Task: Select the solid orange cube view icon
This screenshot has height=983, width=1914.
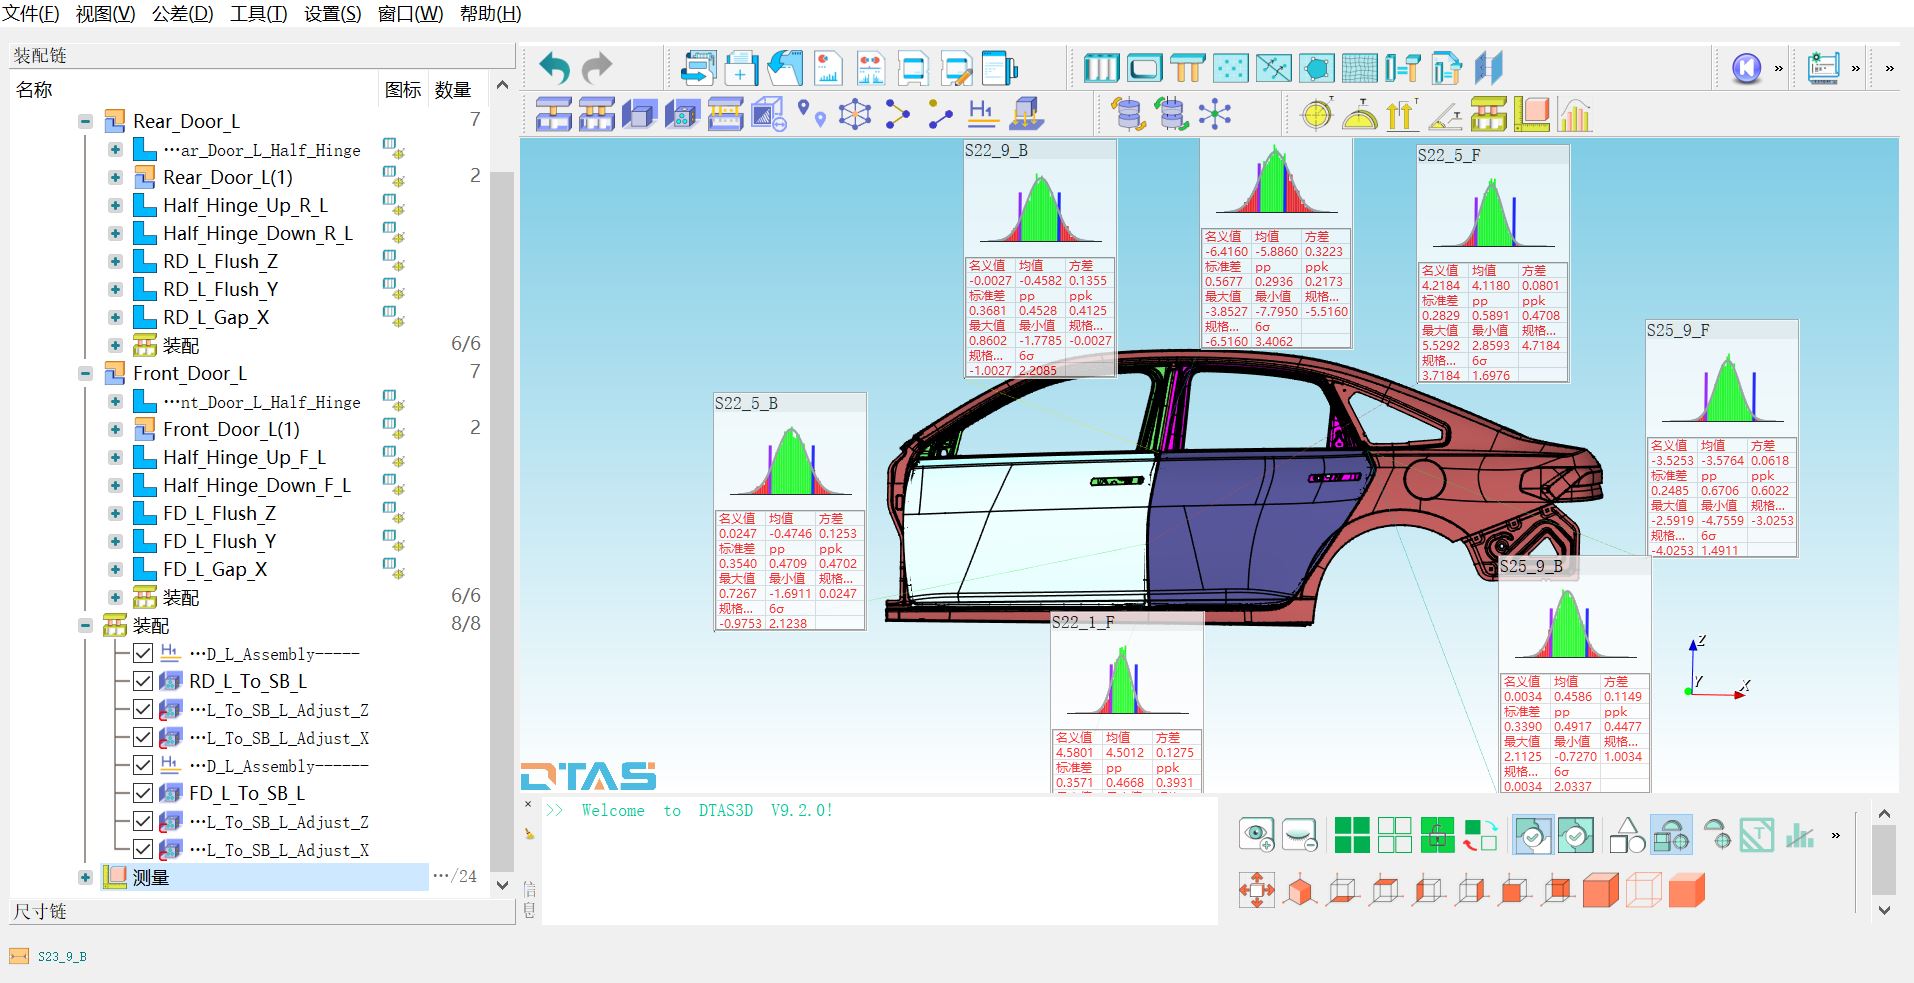Action: coord(1601,888)
